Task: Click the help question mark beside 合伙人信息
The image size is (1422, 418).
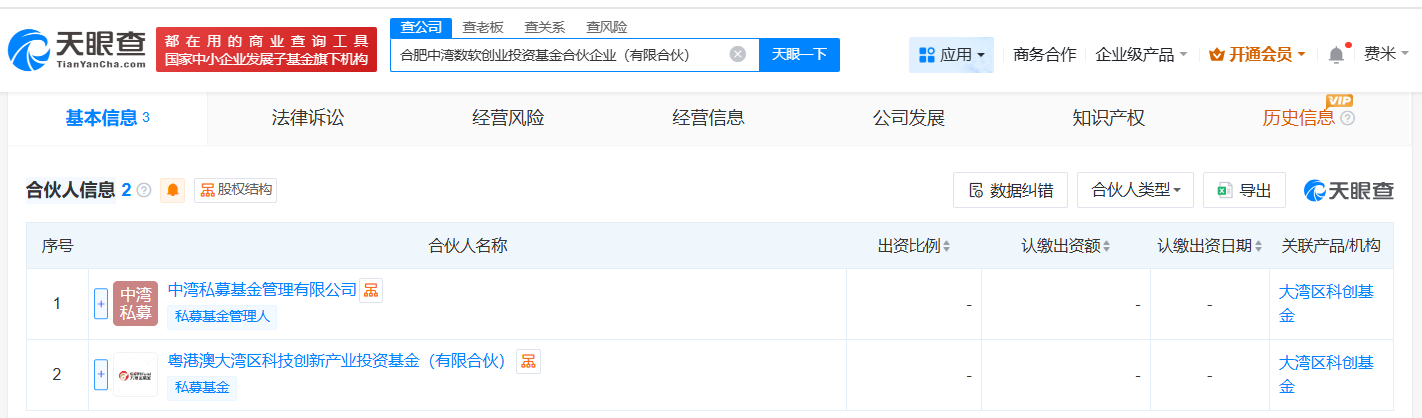Action: point(144,190)
